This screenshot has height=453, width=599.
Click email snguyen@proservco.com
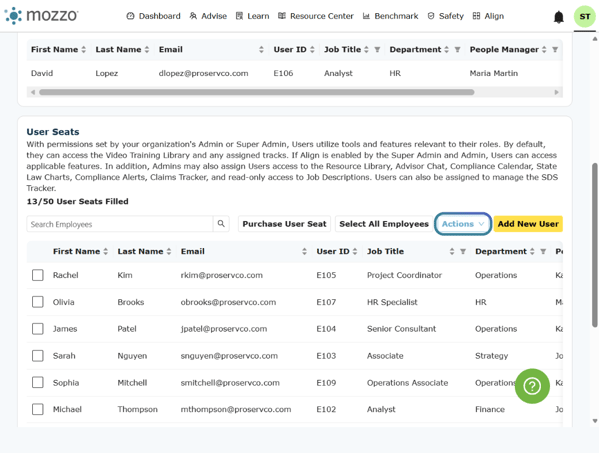[229, 356]
